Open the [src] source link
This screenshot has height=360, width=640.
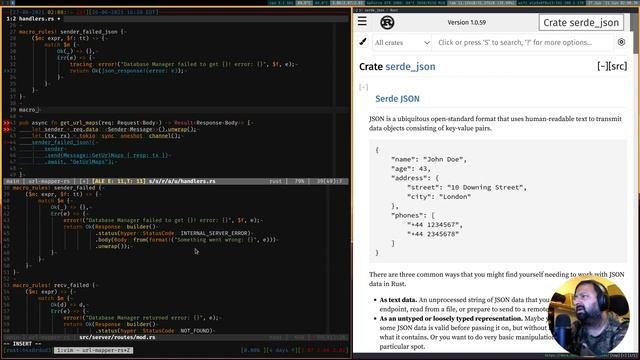[x=618, y=66]
